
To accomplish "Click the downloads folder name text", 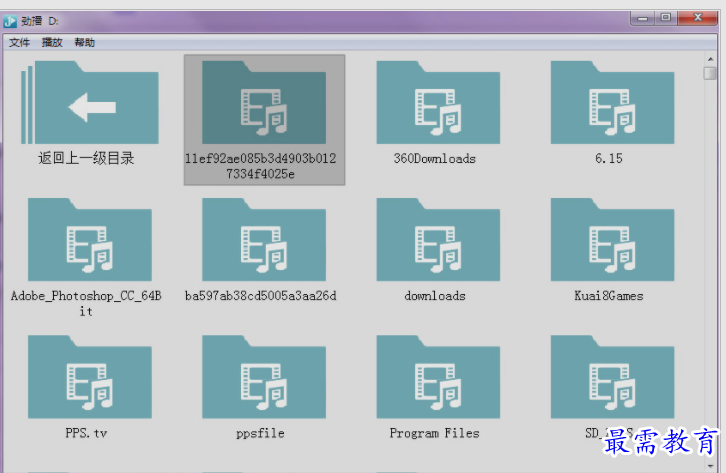I will click(x=435, y=296).
